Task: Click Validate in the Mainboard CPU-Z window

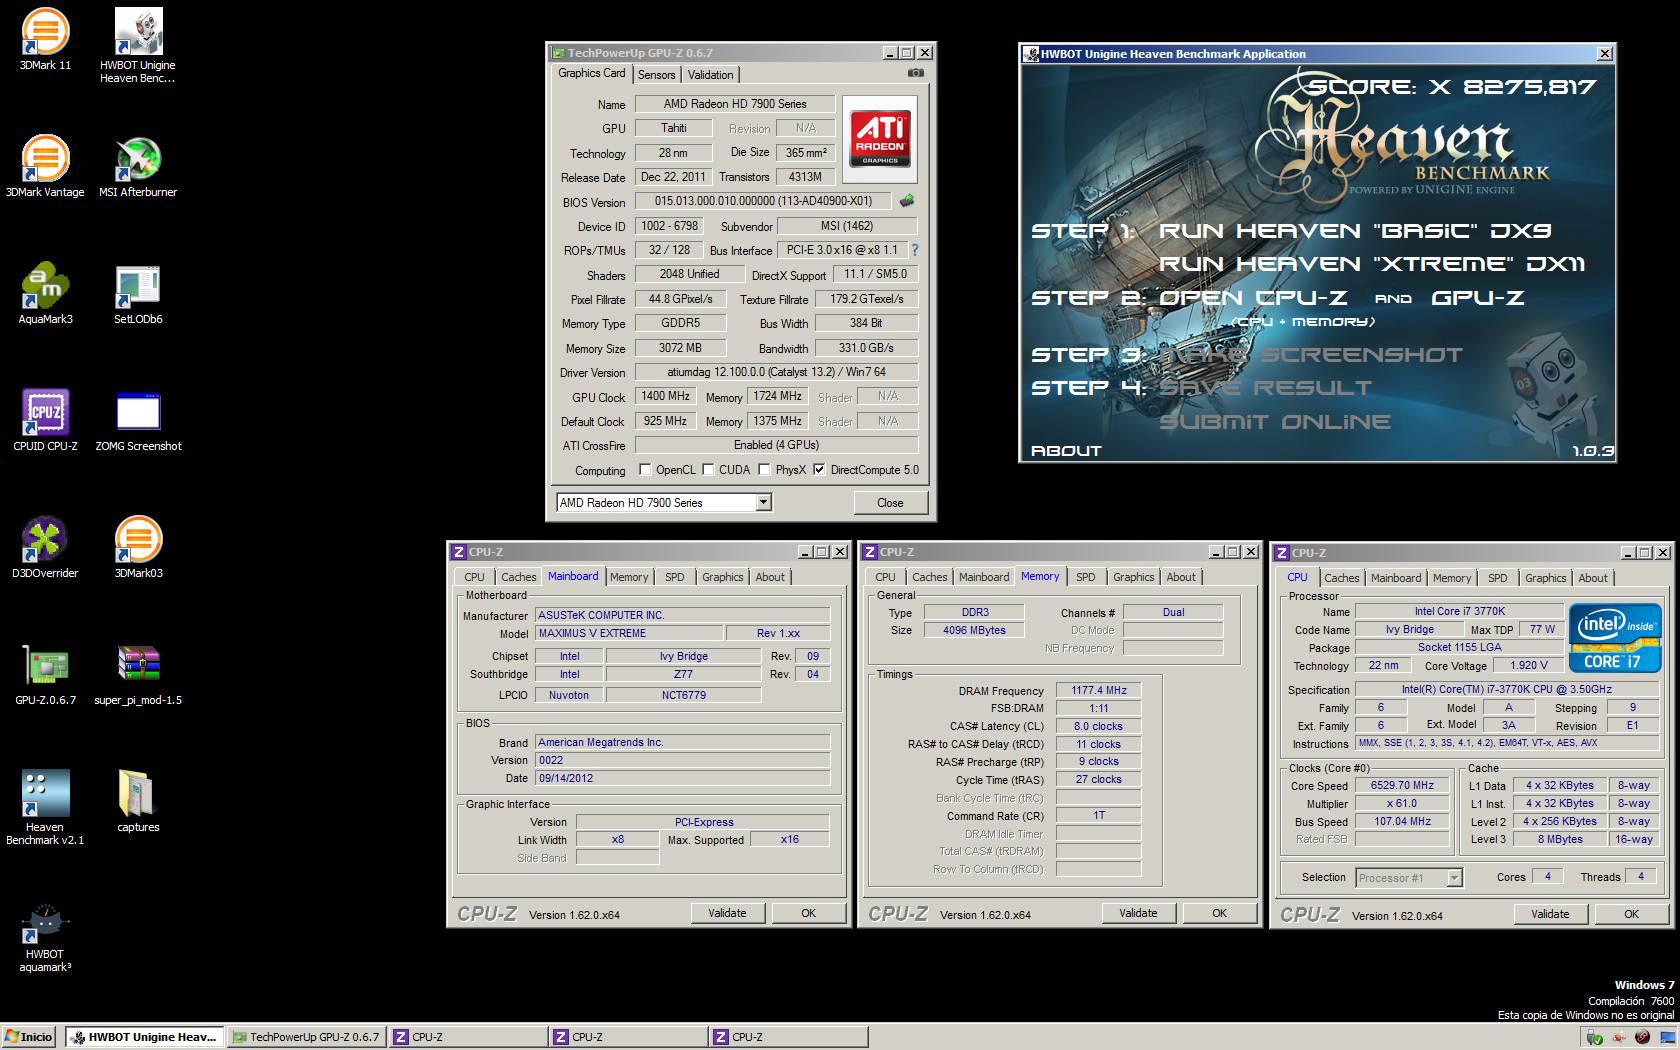Action: pos(727,913)
